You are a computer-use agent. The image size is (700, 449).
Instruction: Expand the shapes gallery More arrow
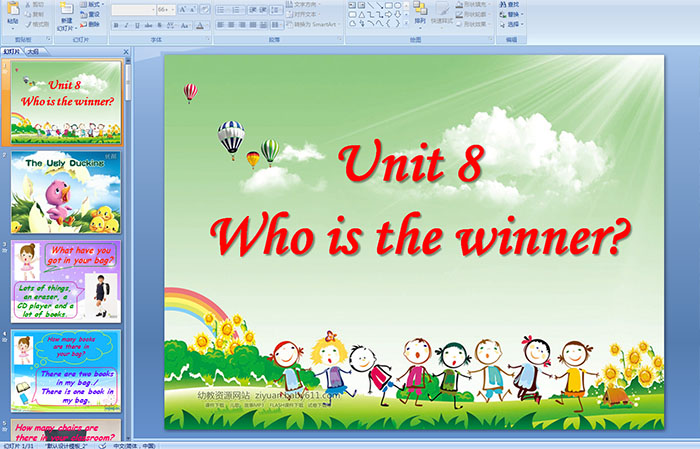point(406,24)
